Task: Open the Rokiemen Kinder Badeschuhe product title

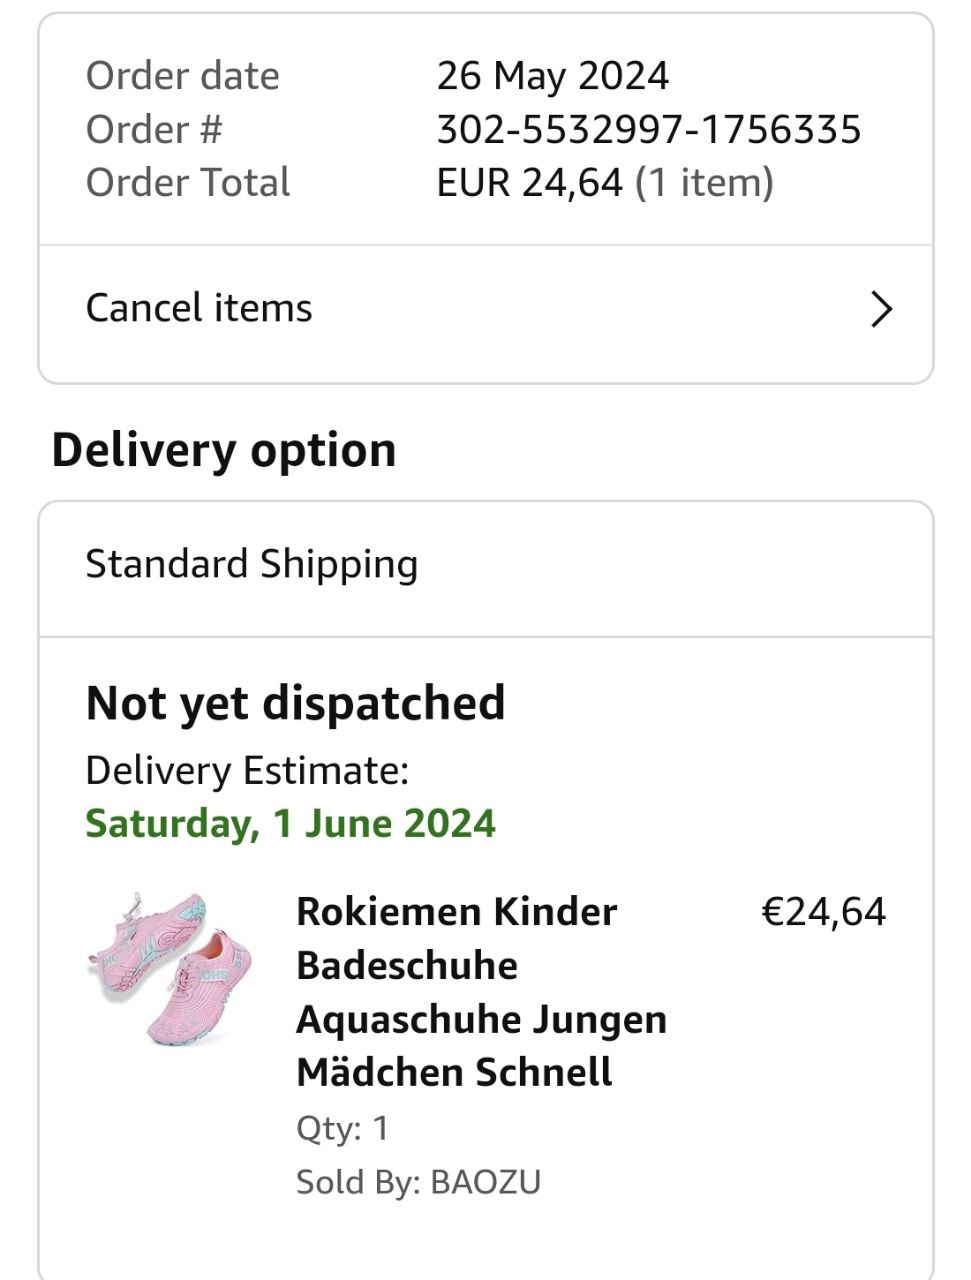Action: 481,991
